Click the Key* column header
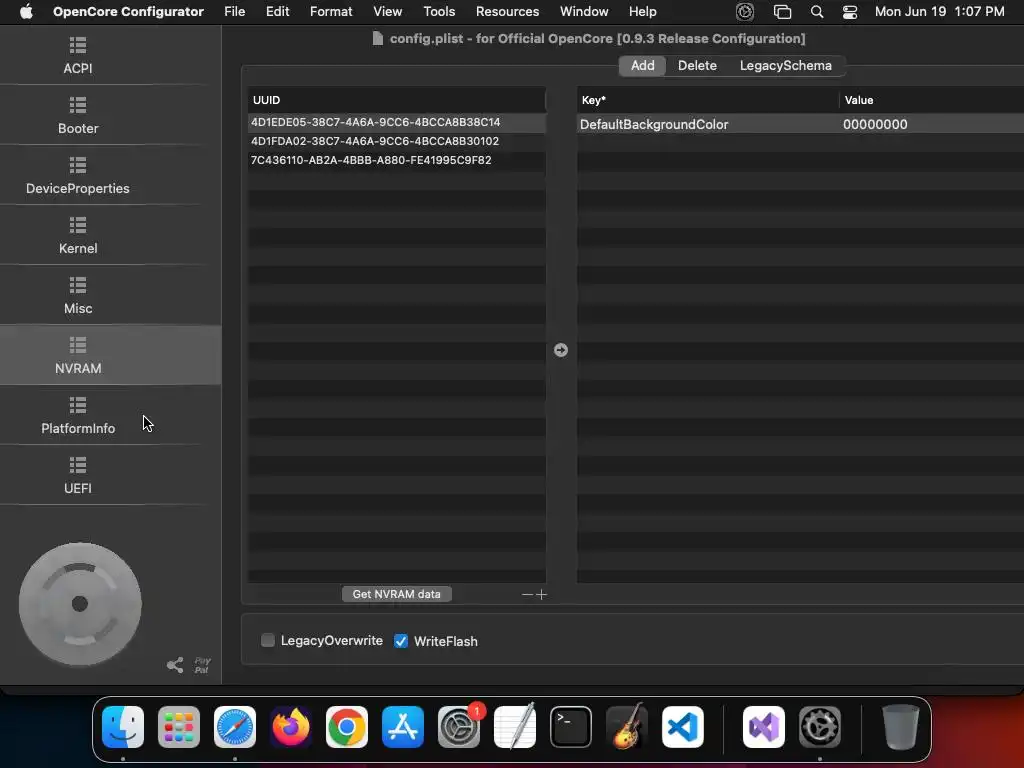The image size is (1024, 768). coord(707,100)
